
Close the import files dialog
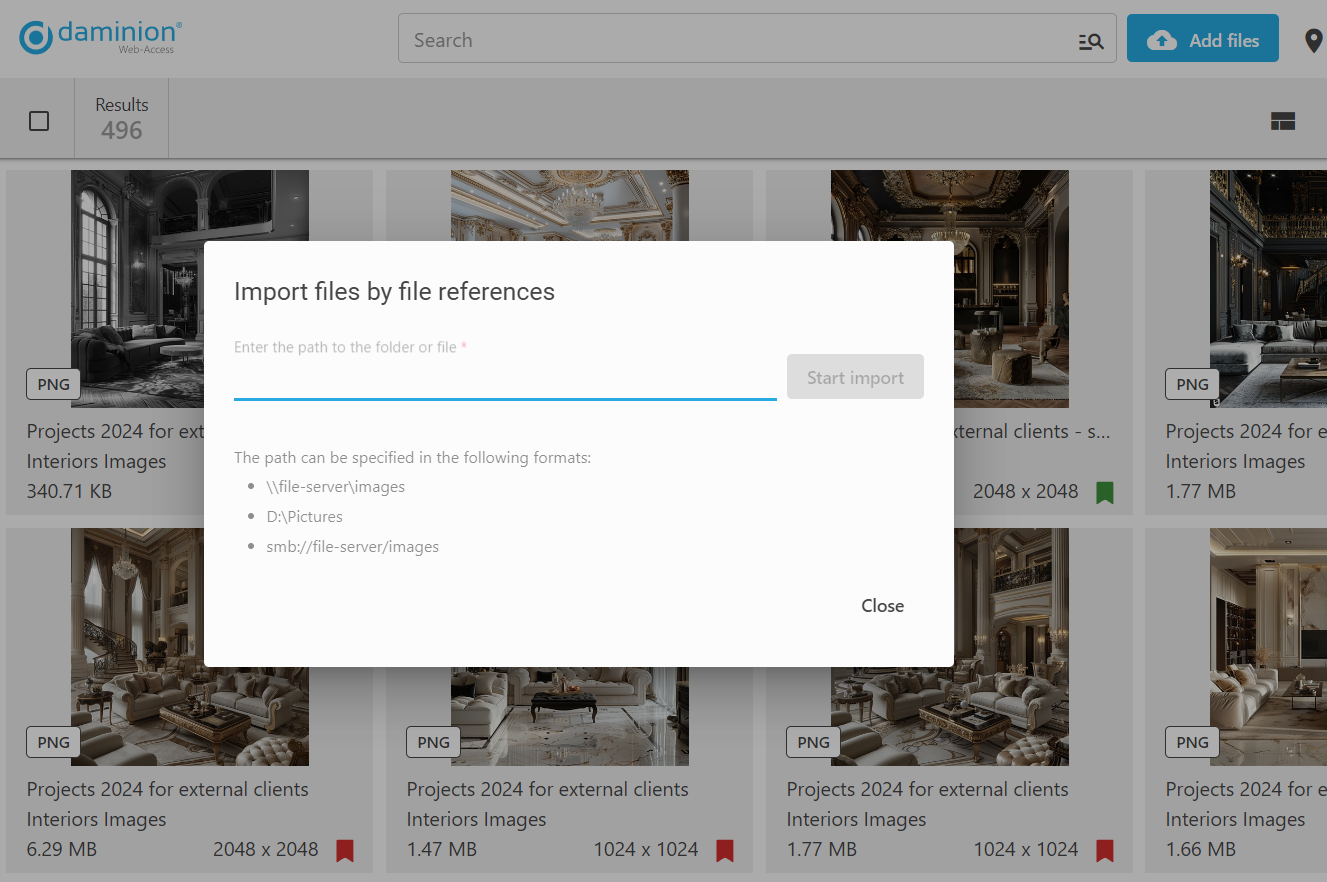[882, 606]
